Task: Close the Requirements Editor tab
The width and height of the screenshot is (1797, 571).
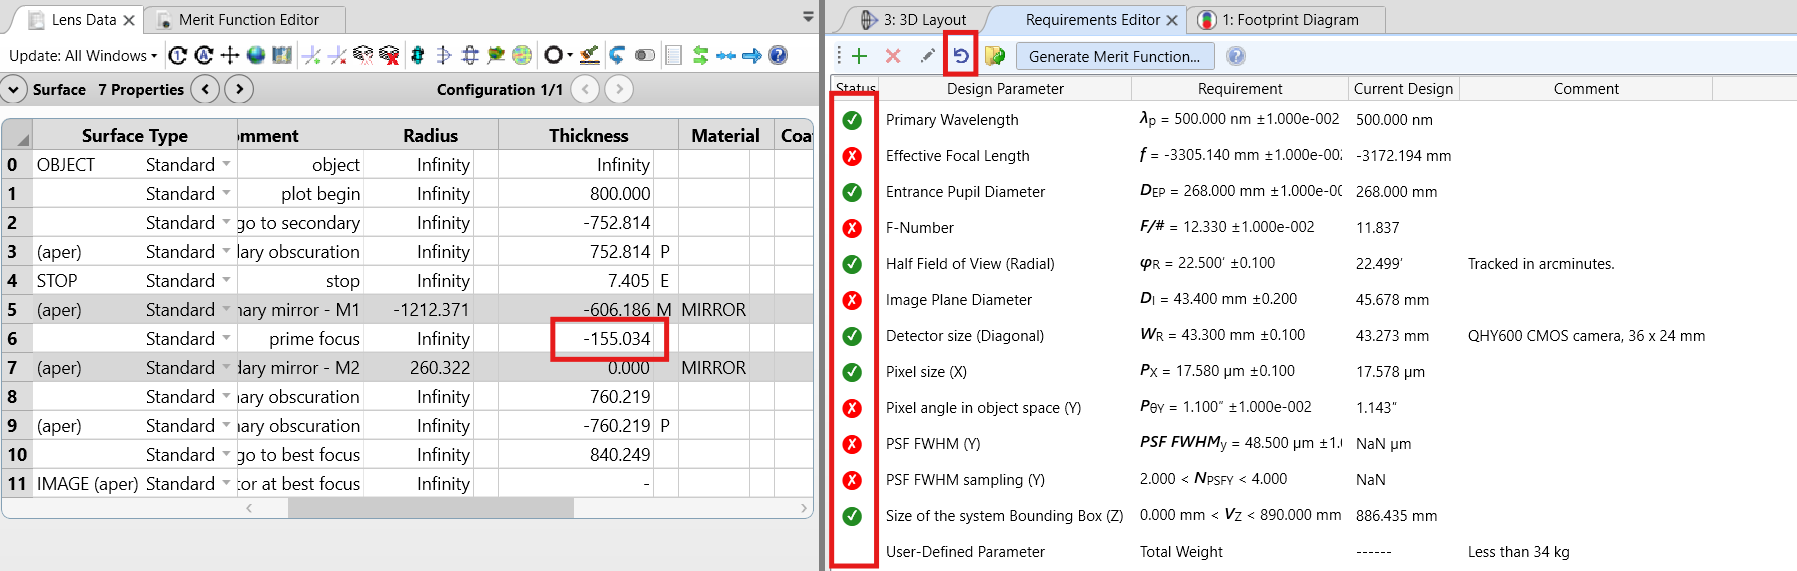Action: click(x=1172, y=20)
